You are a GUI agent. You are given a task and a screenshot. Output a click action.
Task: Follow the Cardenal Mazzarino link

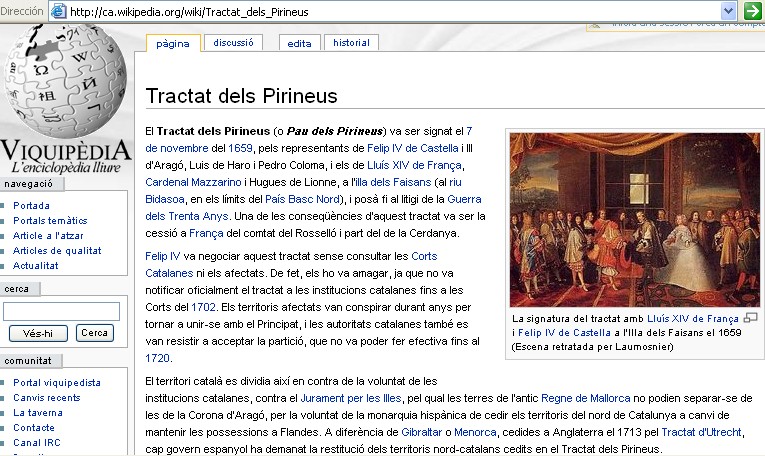click(x=193, y=182)
